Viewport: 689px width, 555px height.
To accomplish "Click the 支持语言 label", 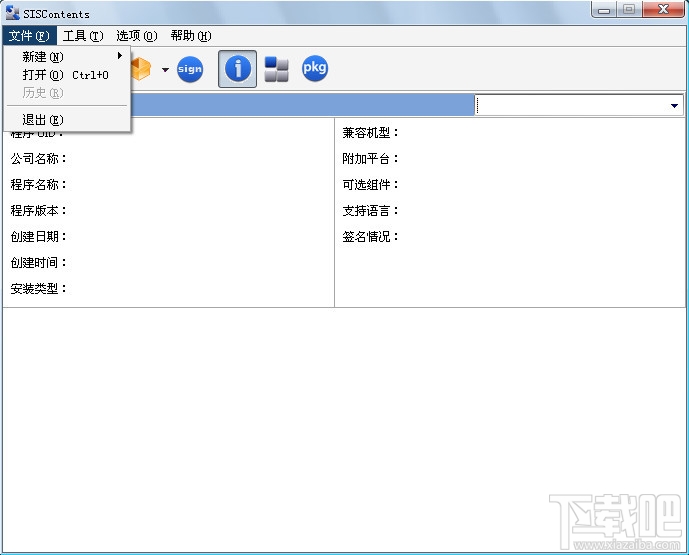I will pyautogui.click(x=370, y=210).
